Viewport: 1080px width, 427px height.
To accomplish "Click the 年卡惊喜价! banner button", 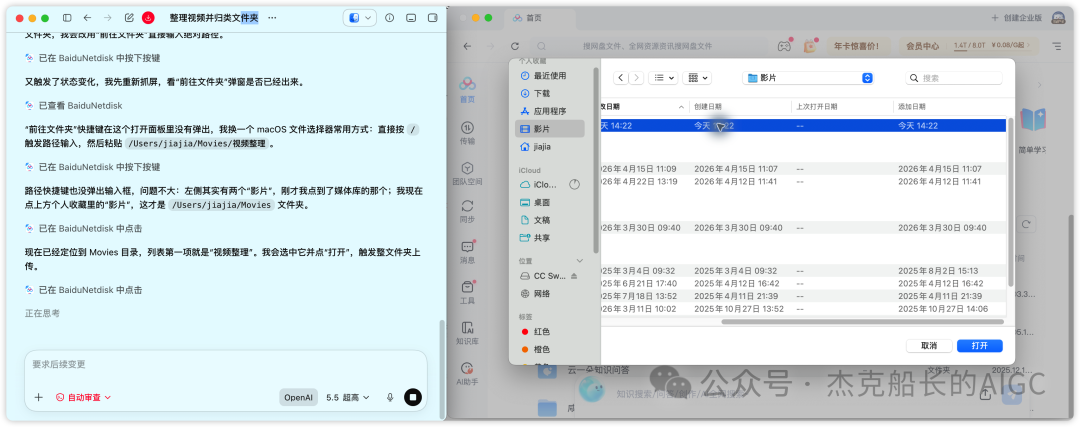I will [859, 46].
